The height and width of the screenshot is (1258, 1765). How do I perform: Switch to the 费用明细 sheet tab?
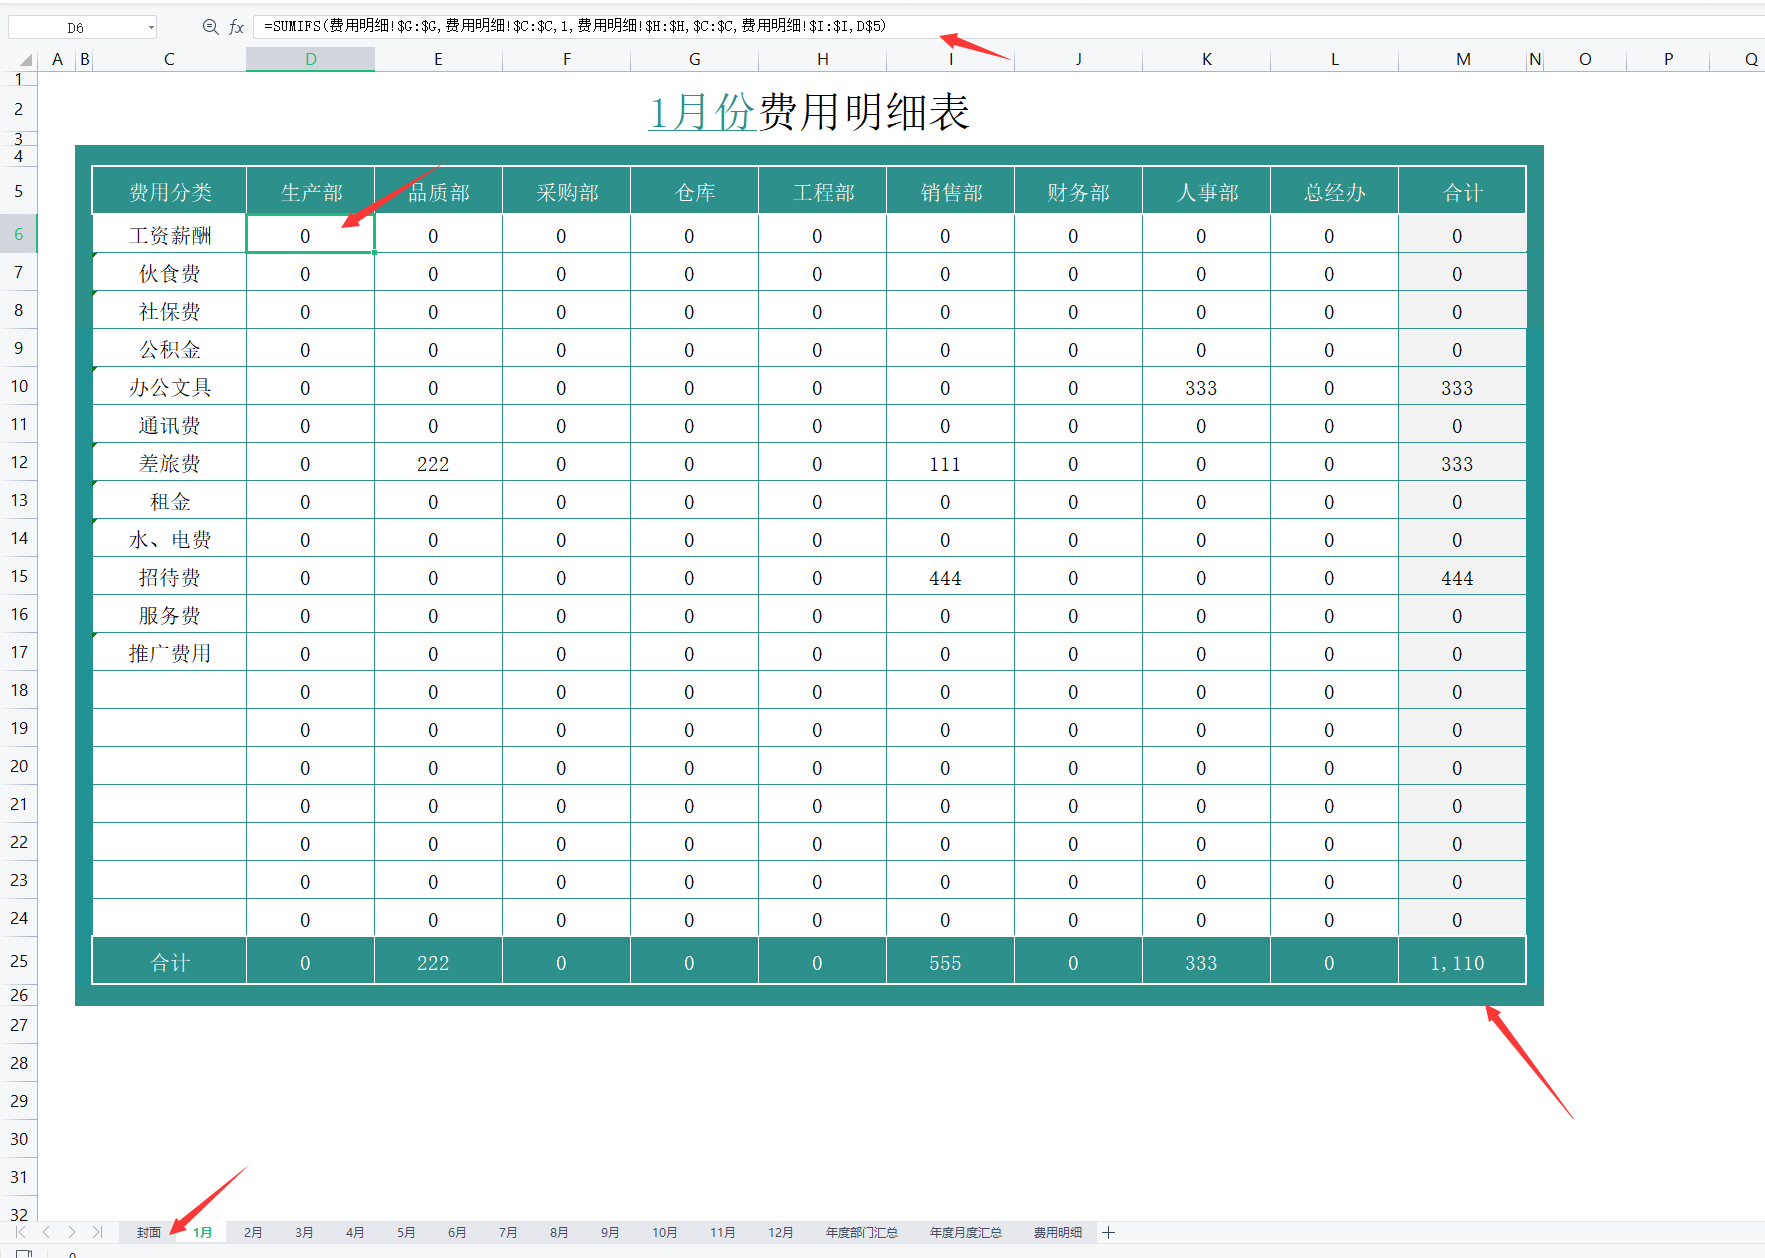[x=1058, y=1232]
